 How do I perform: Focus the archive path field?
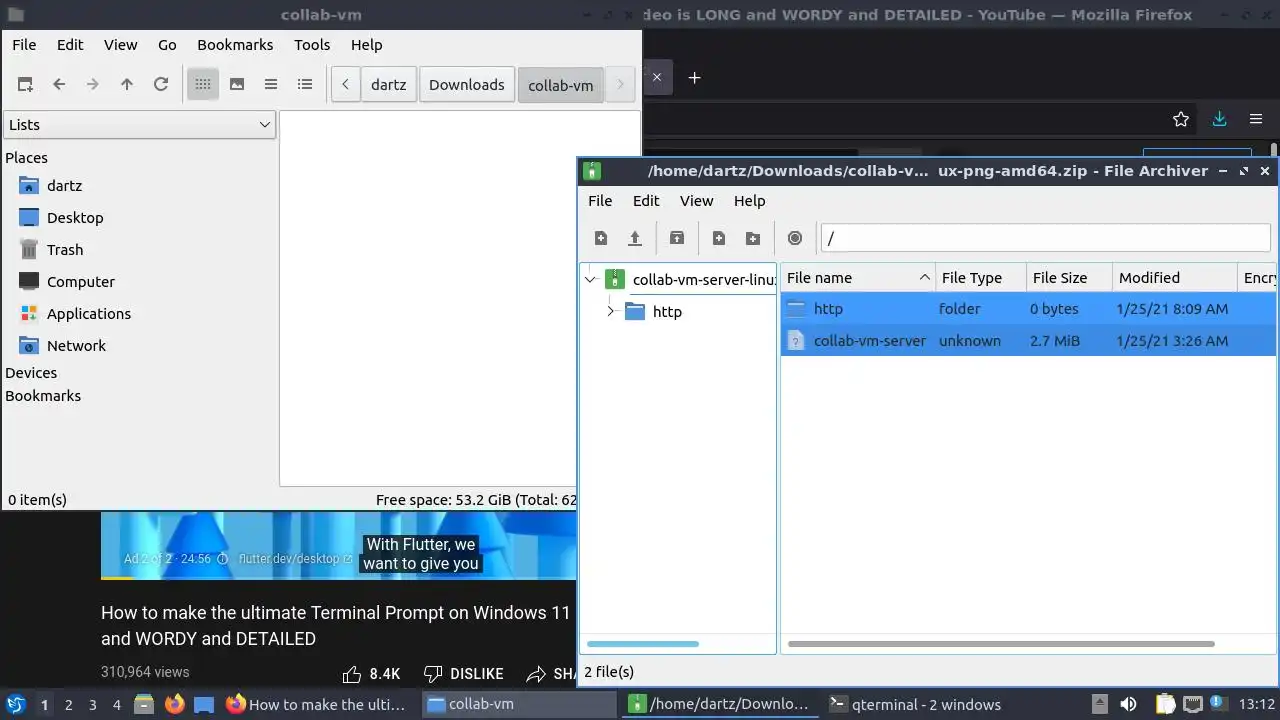pos(1045,238)
